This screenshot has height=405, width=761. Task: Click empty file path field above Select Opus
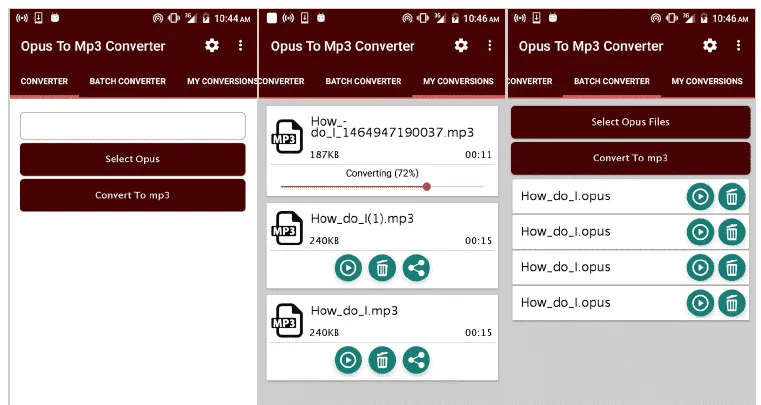[132, 126]
